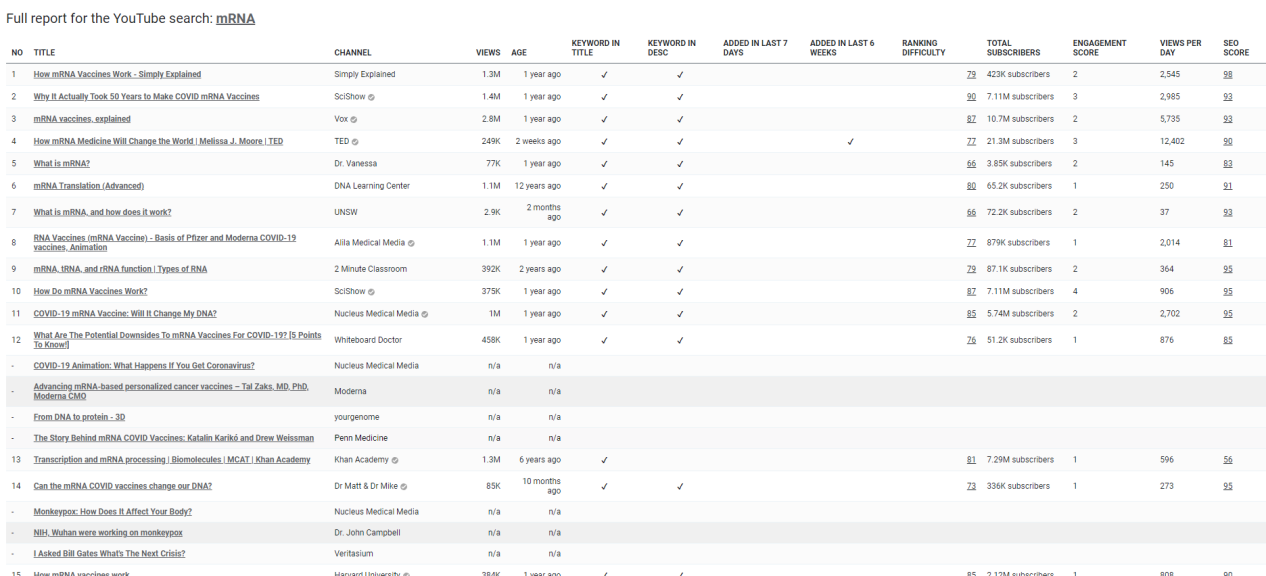The width and height of the screenshot is (1266, 576).
Task: Sort by the TITLE column header
Action: click(x=45, y=52)
